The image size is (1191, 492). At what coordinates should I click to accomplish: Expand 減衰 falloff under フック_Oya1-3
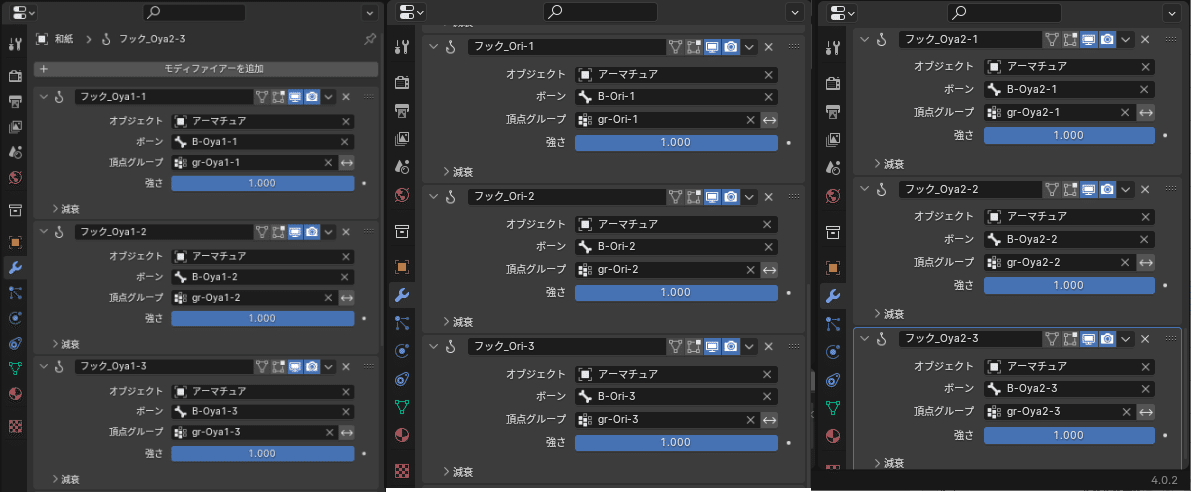(67, 479)
